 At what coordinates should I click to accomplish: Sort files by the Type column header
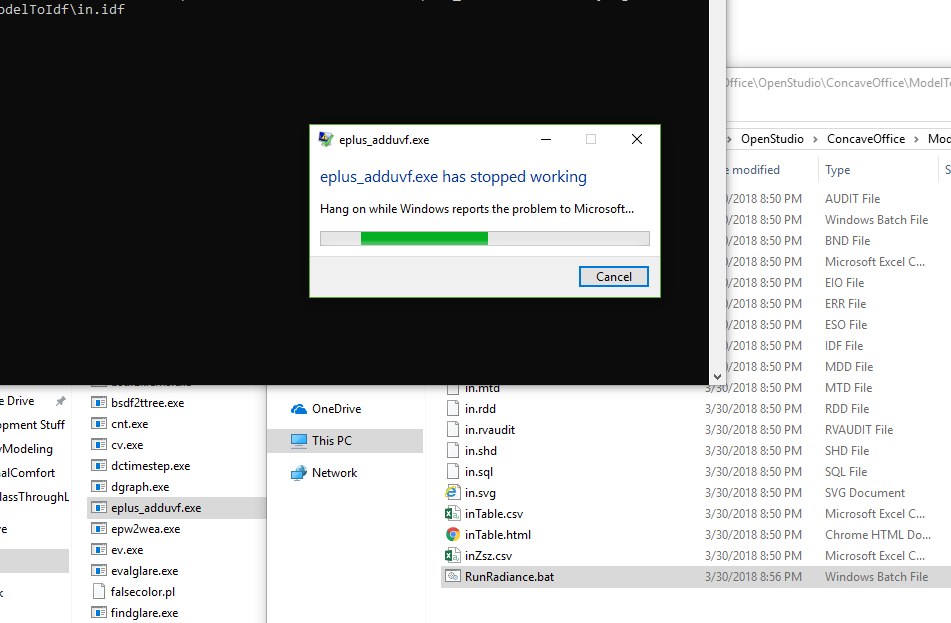(838, 170)
